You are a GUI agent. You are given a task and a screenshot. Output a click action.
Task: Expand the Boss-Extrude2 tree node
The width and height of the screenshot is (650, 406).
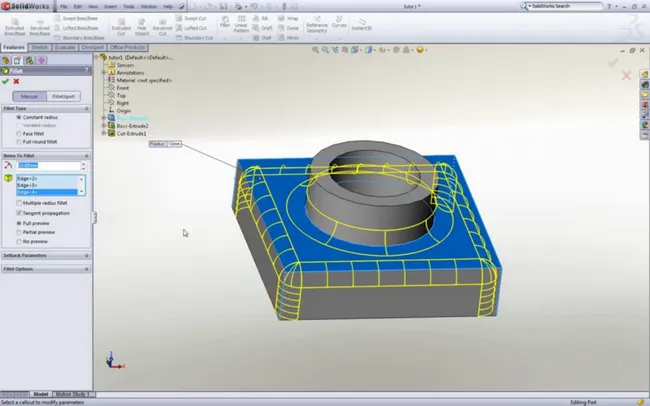[104, 126]
